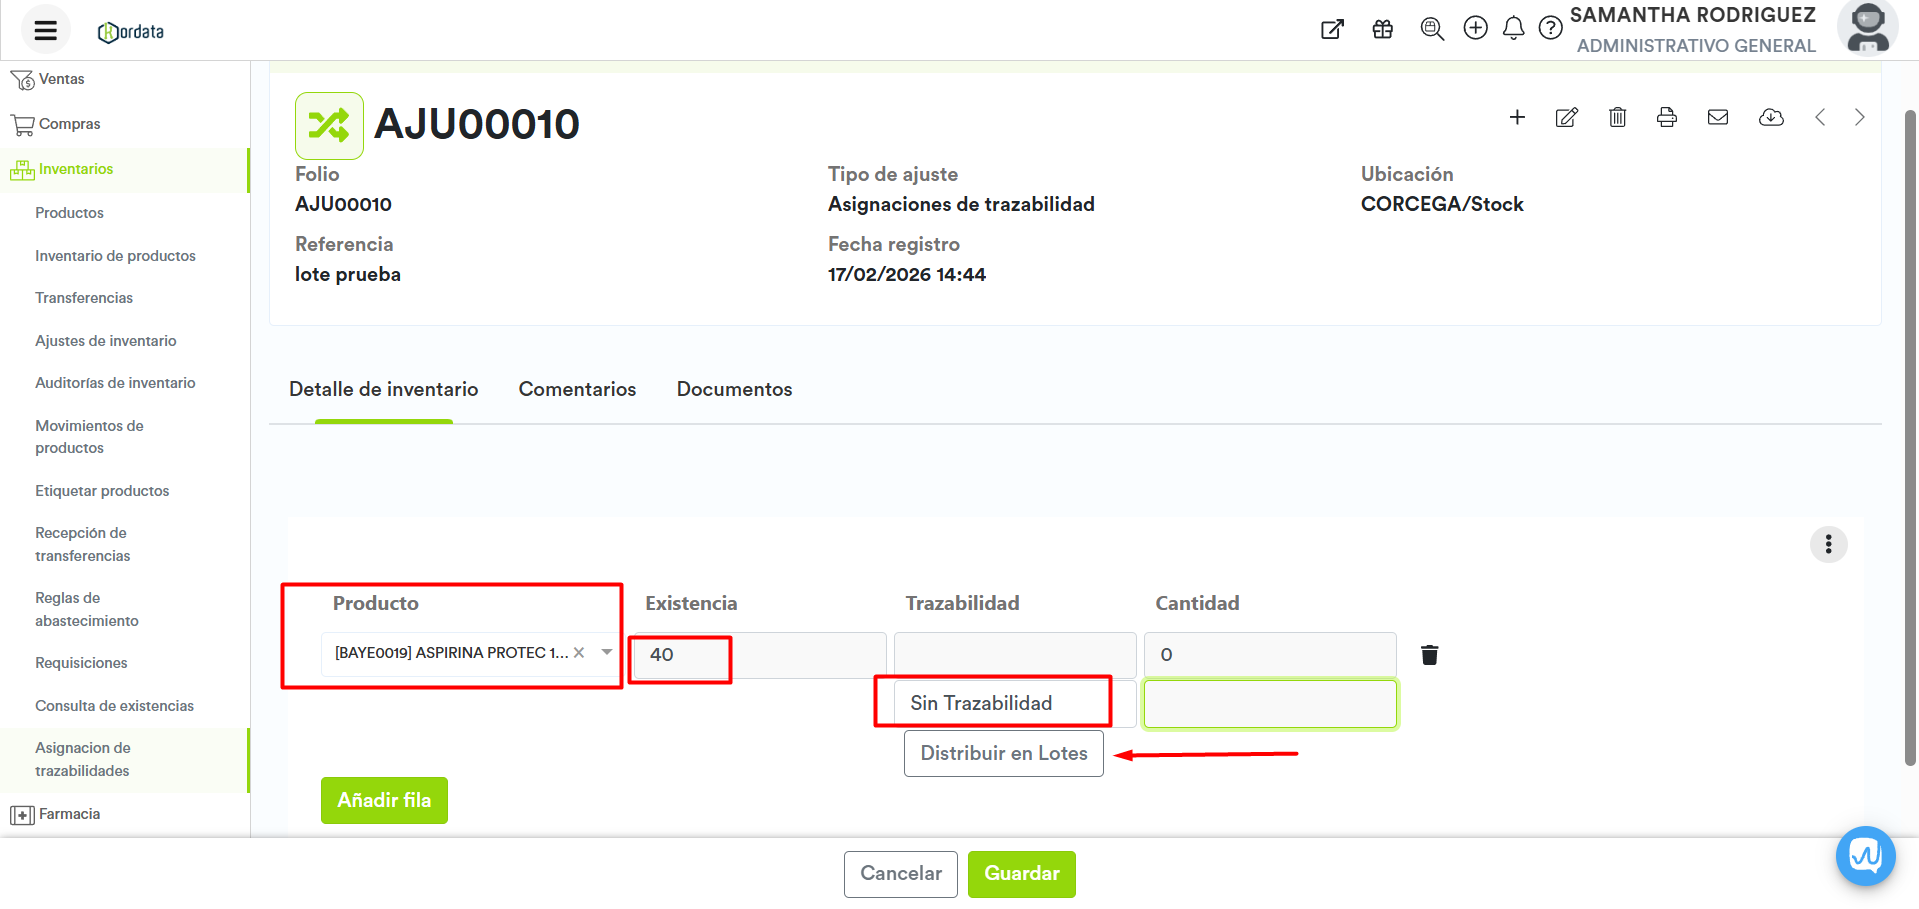Go to next record arrow
1919x909 pixels.
[1859, 118]
